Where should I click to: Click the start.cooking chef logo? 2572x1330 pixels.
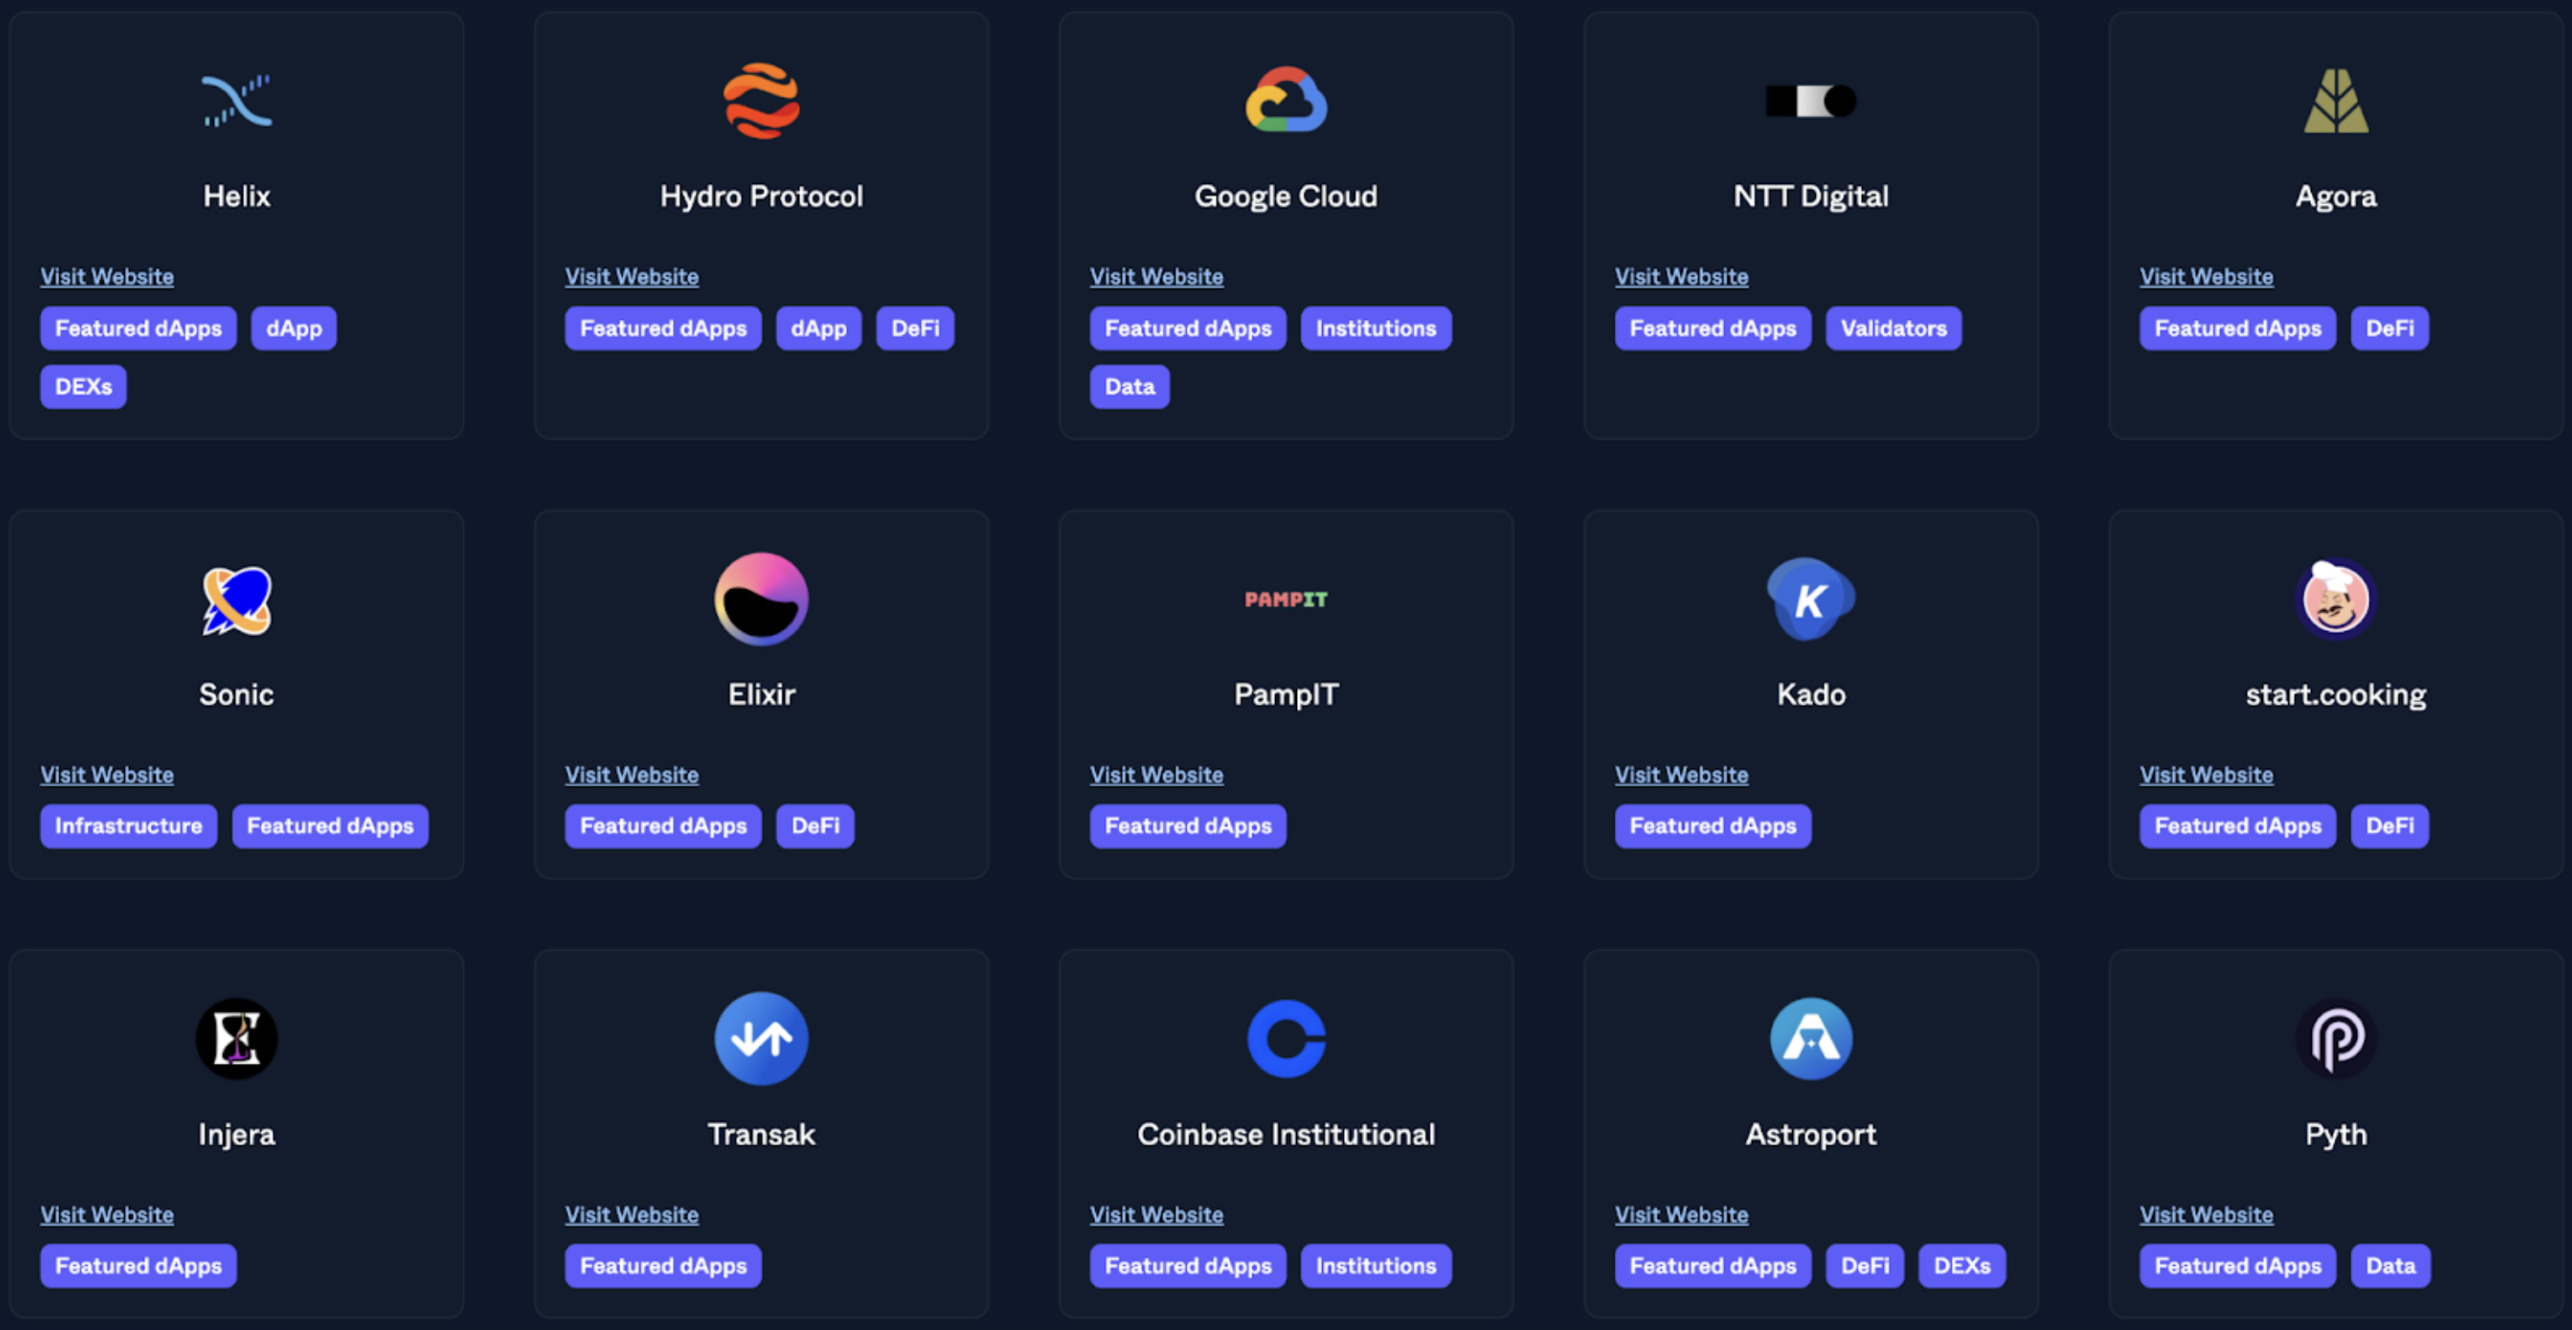pyautogui.click(x=2336, y=599)
